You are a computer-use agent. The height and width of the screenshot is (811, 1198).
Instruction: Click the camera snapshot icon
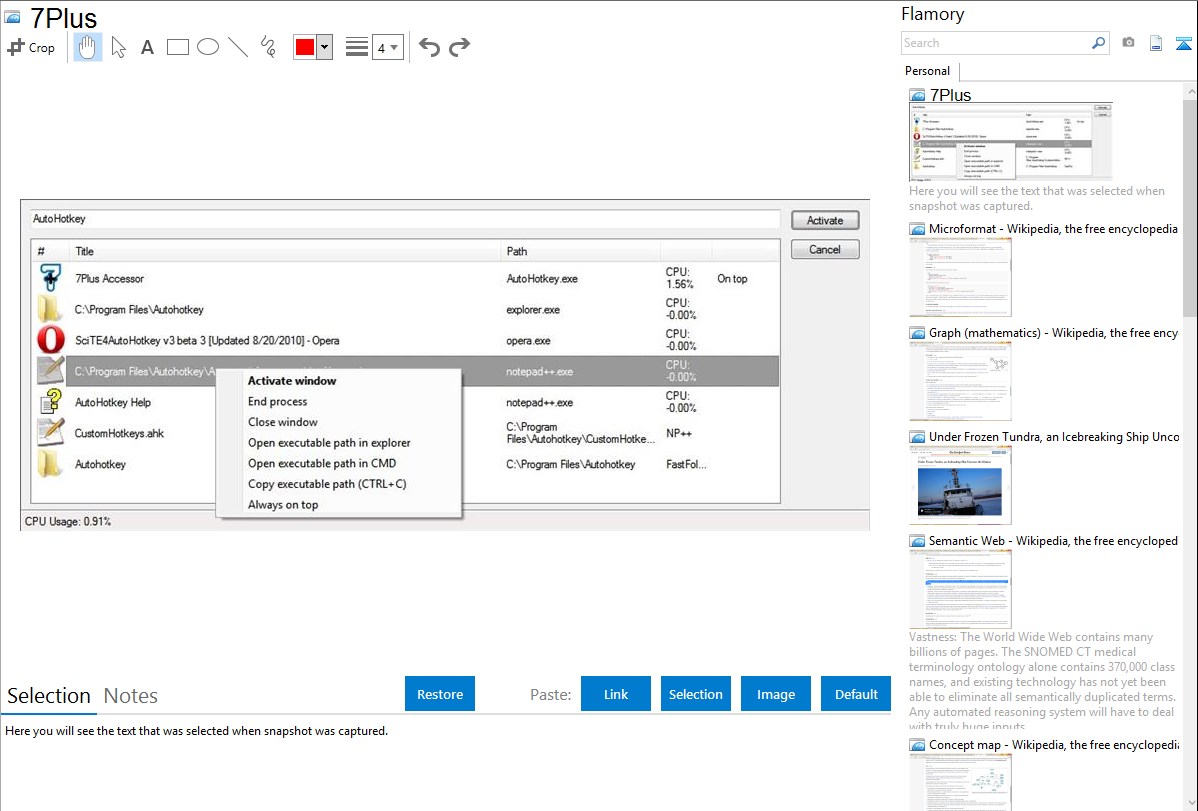1128,43
